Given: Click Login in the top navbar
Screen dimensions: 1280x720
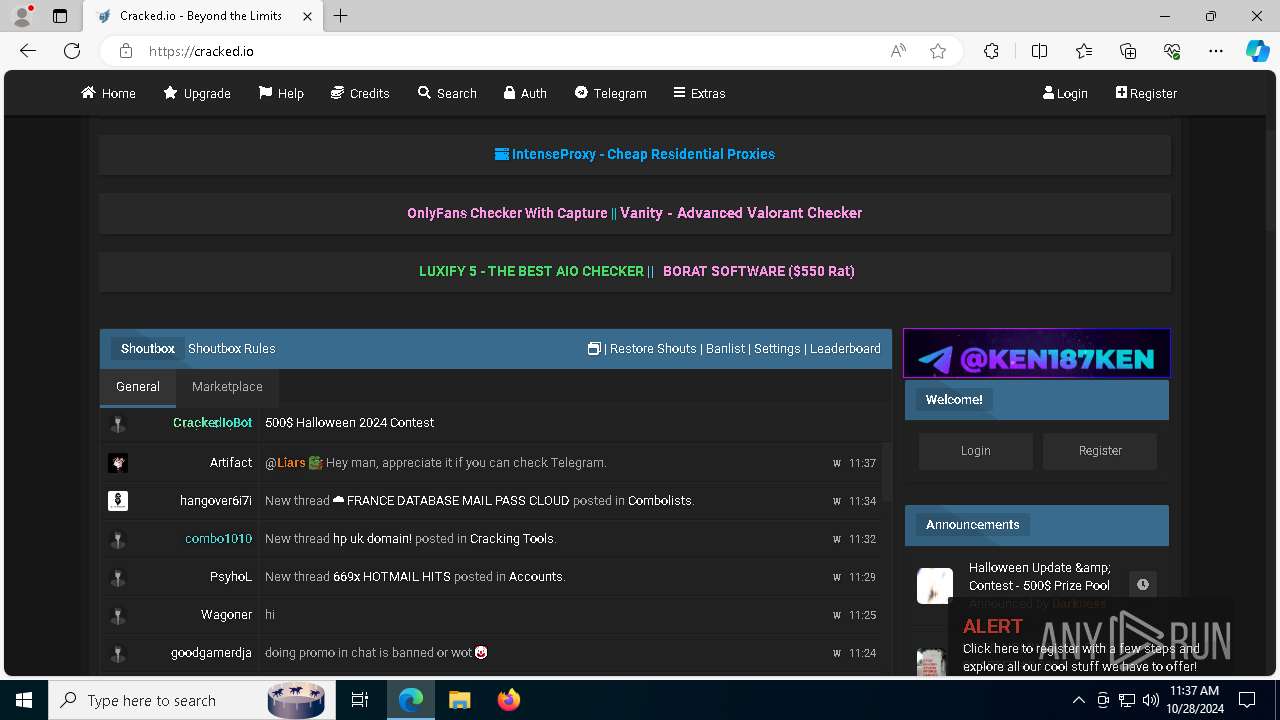Looking at the screenshot, I should pos(1065,93).
